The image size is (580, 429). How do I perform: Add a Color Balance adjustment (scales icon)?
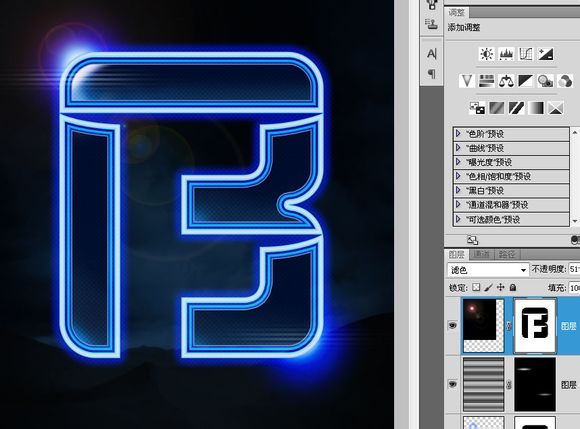(x=506, y=81)
